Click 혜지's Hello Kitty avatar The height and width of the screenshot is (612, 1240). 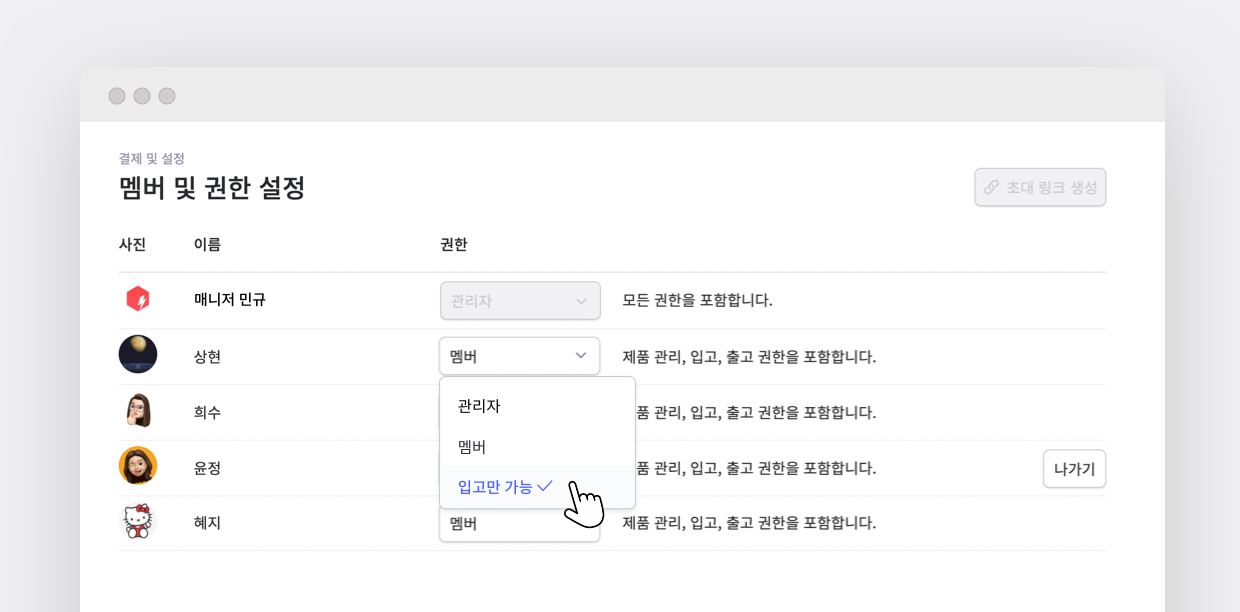(138, 522)
